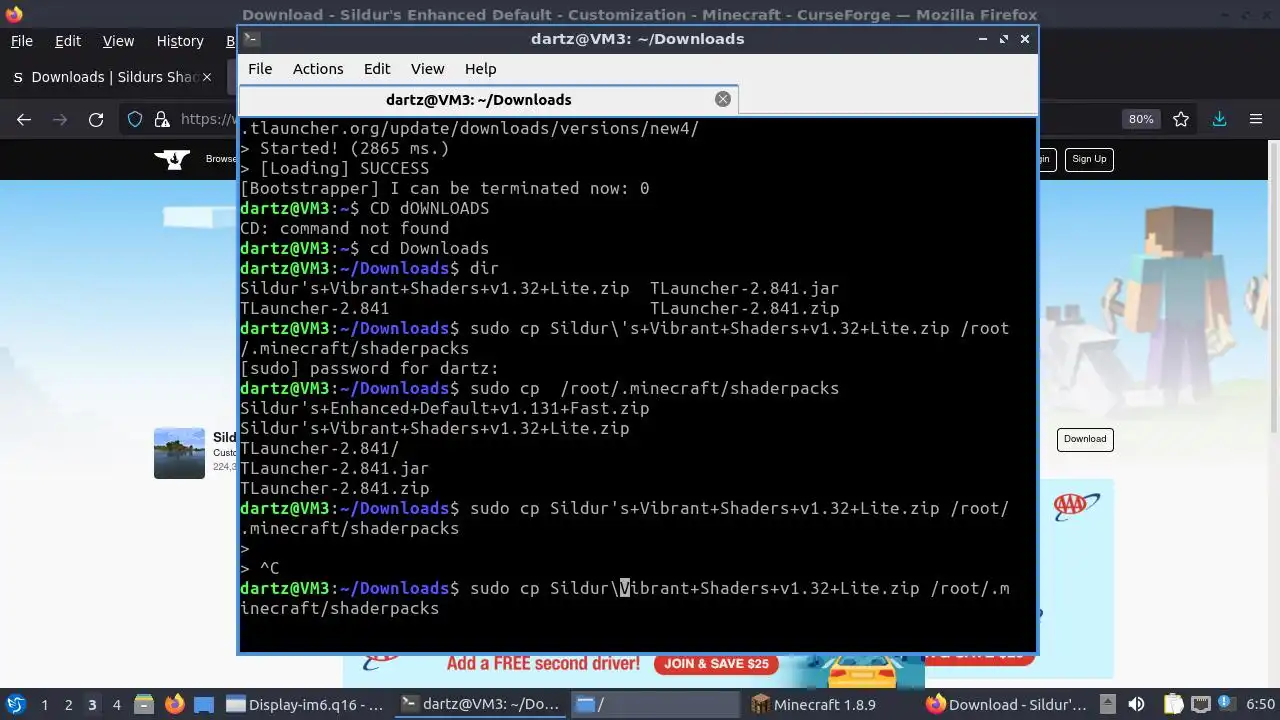Screen dimensions: 1280x720
Task: Select dartz@VM3 terminal taskbar entry
Action: [x=480, y=704]
